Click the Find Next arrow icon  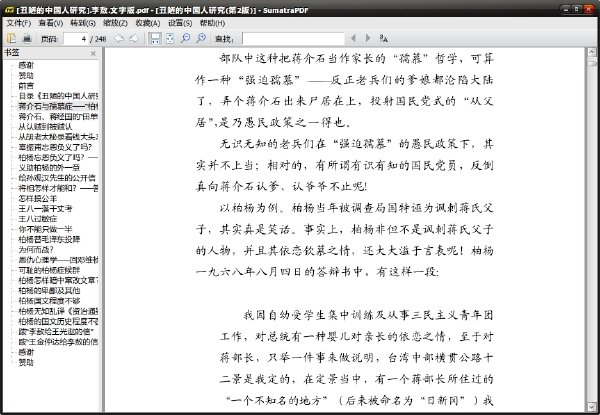point(368,38)
